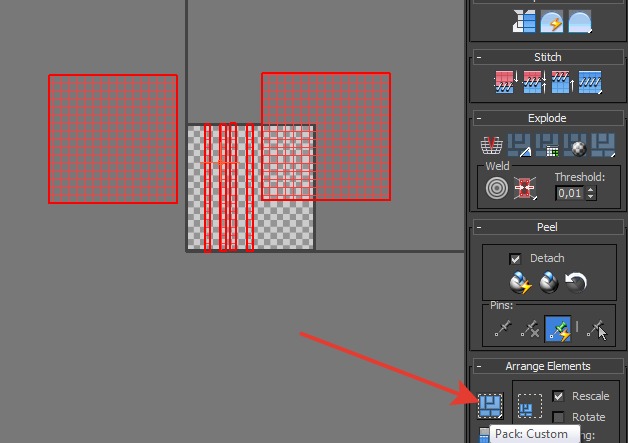Click the first icon in Explode row
This screenshot has width=628, height=443.
click(x=490, y=146)
